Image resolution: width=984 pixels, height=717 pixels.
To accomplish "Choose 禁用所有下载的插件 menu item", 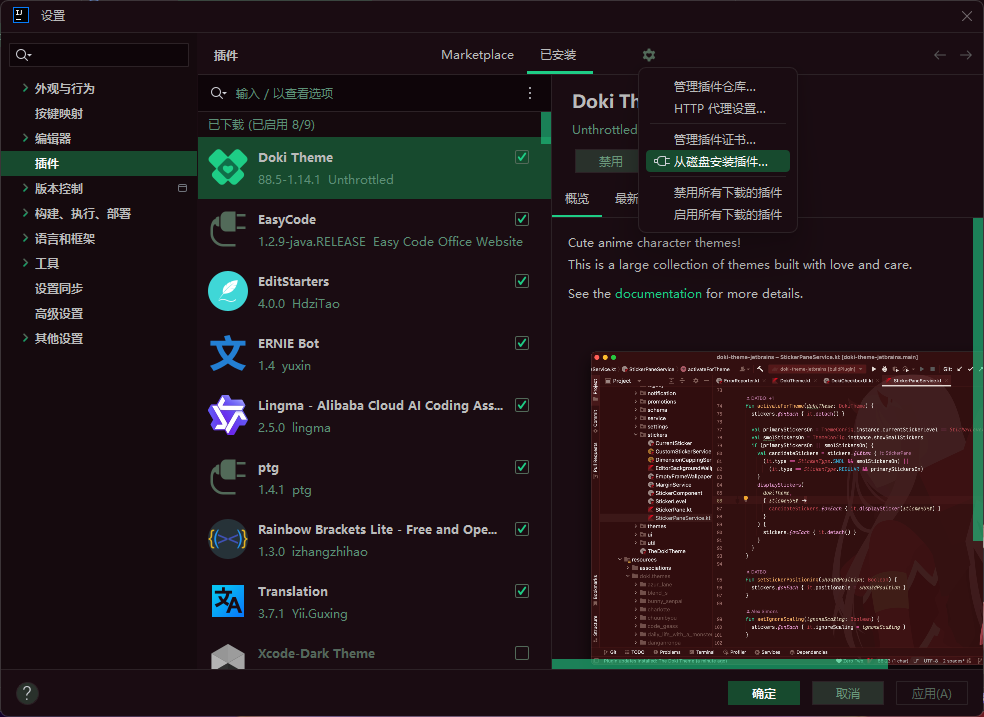I will 718,193.
